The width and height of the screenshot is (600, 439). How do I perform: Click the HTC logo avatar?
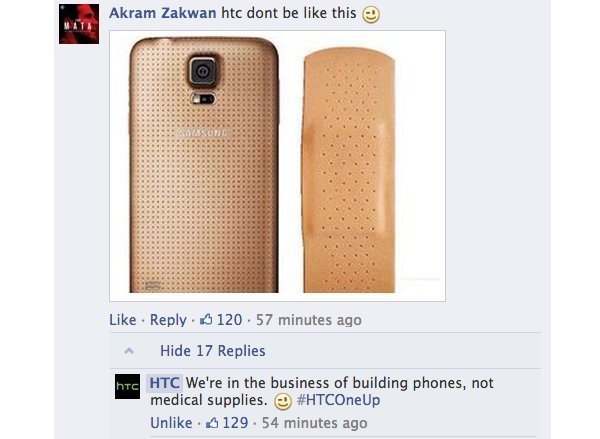tap(127, 387)
